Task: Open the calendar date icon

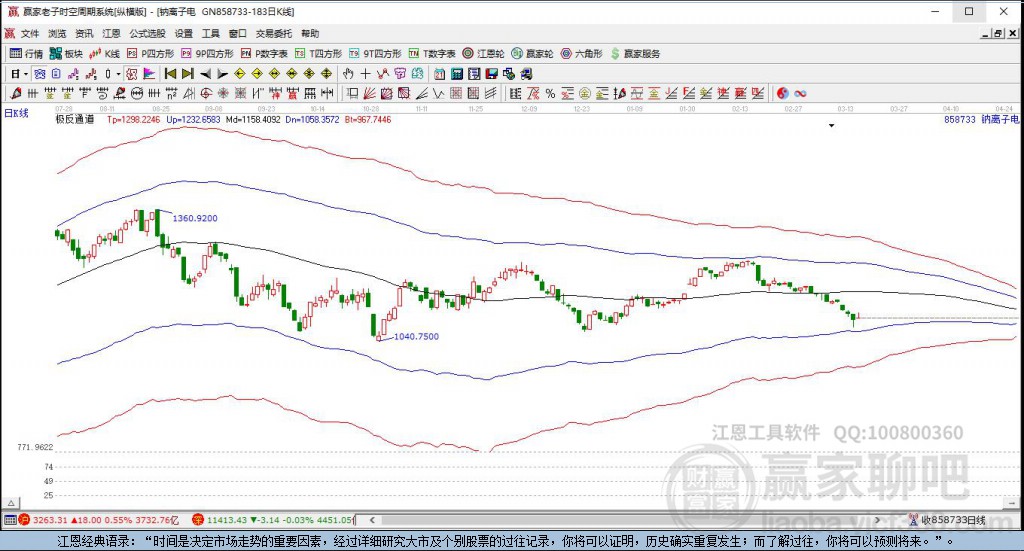Action: [440, 74]
